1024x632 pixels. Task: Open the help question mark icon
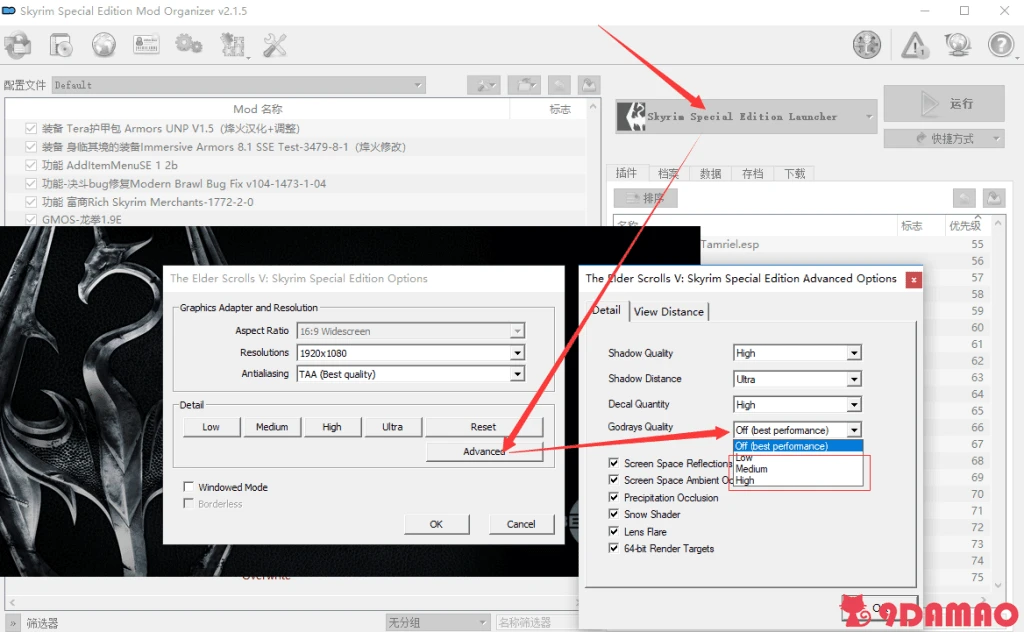(x=1000, y=45)
